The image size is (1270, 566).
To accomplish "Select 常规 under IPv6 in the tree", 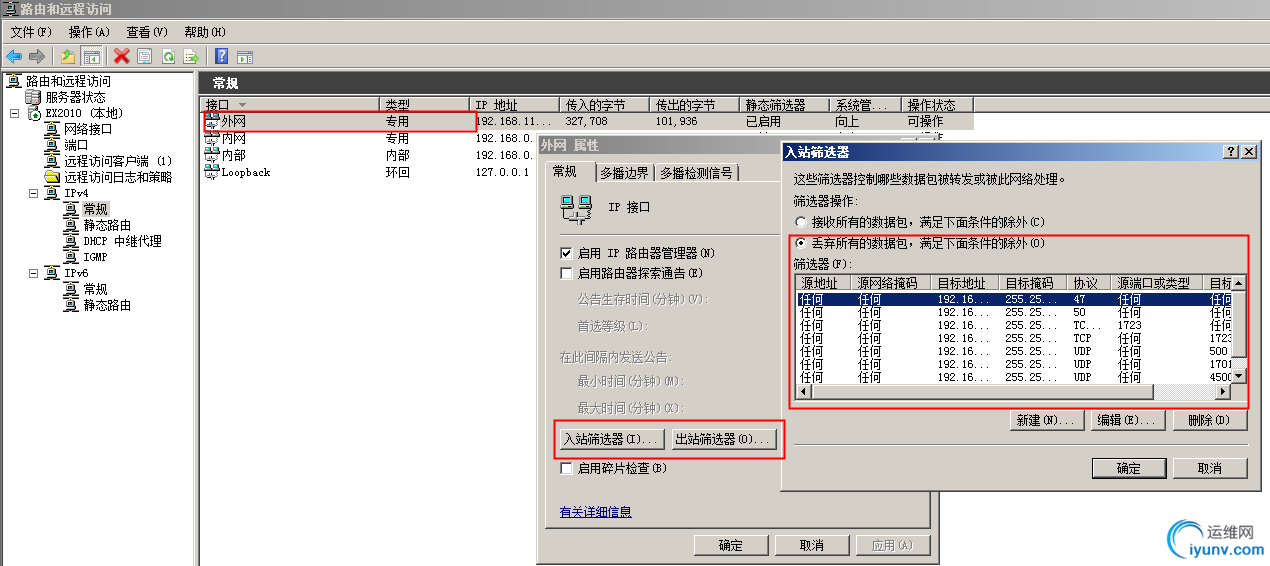I will [x=95, y=289].
